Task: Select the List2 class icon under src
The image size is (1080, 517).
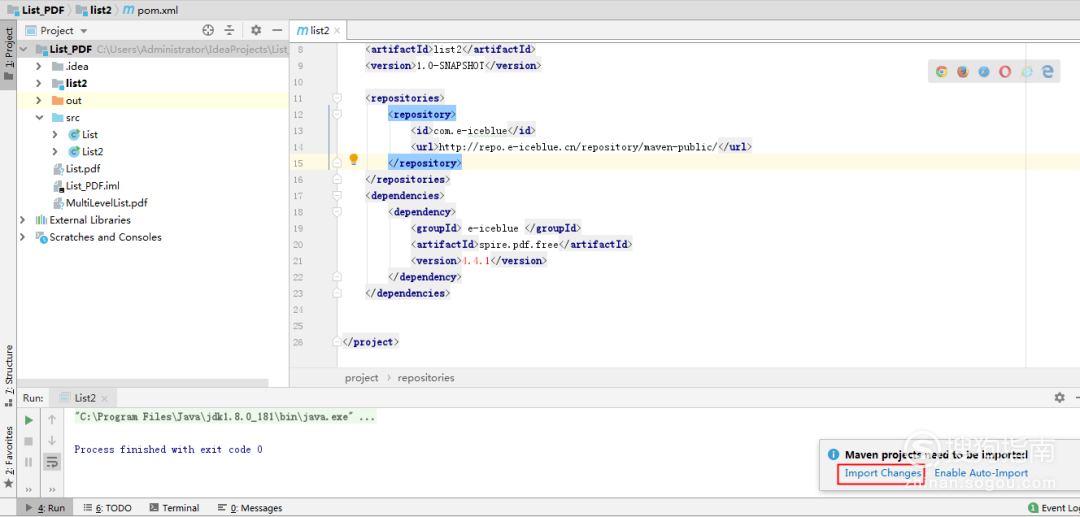Action: [x=74, y=151]
